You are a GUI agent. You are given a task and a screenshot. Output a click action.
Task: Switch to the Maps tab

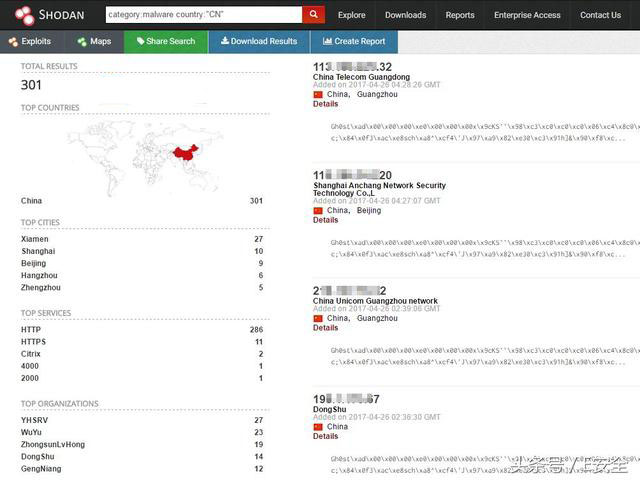pyautogui.click(x=94, y=42)
